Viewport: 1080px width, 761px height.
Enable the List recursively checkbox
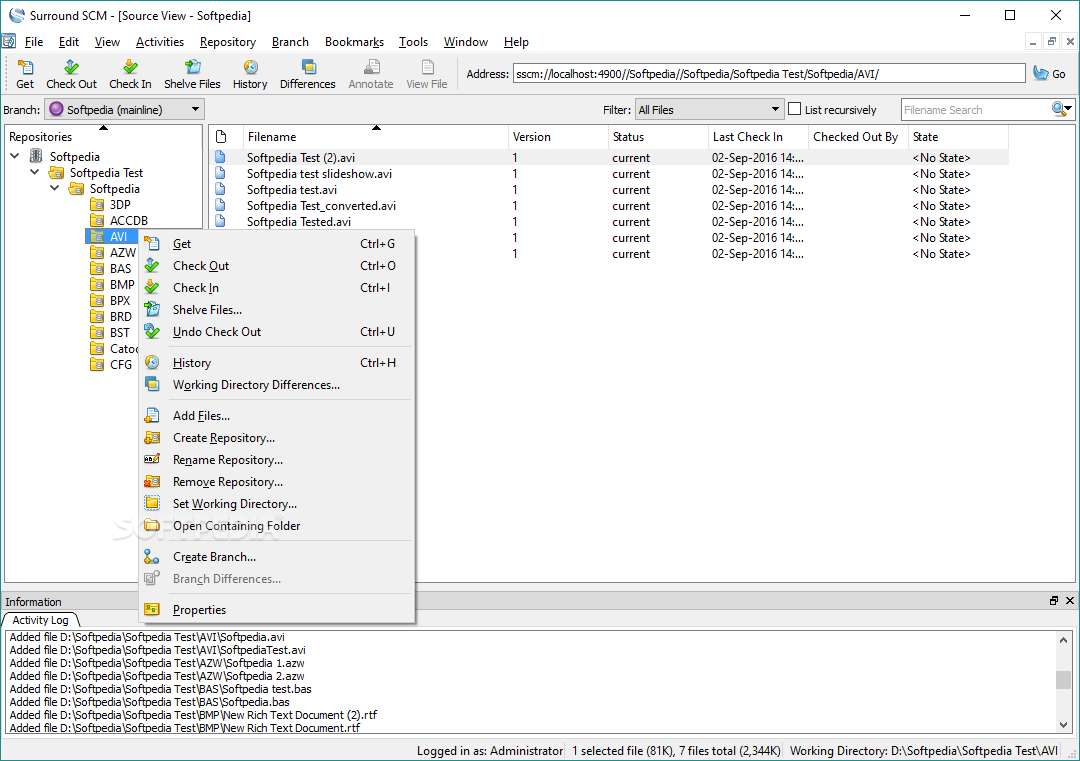pyautogui.click(x=794, y=109)
